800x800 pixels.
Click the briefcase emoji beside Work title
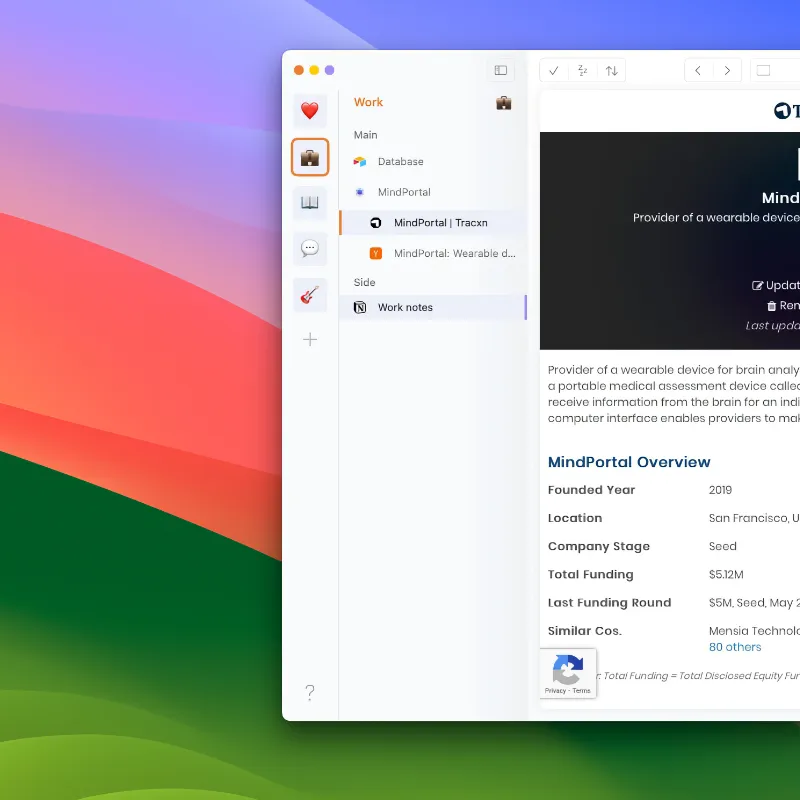point(504,103)
